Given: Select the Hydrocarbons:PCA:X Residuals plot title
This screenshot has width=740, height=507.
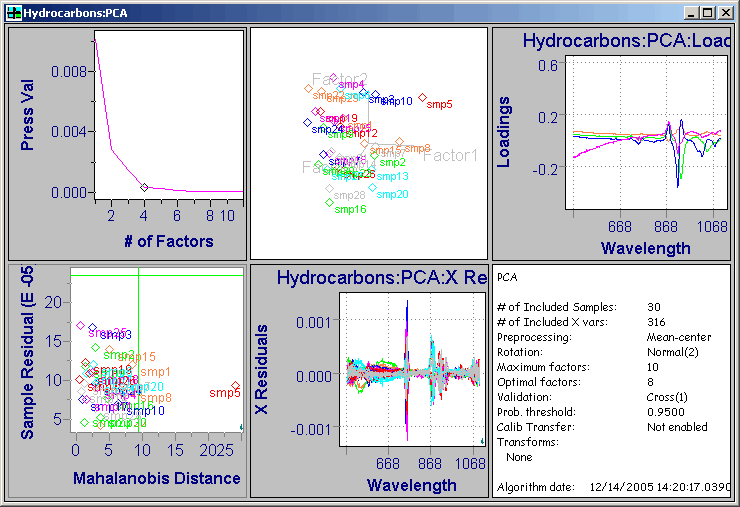Looking at the screenshot, I should pyautogui.click(x=382, y=277).
